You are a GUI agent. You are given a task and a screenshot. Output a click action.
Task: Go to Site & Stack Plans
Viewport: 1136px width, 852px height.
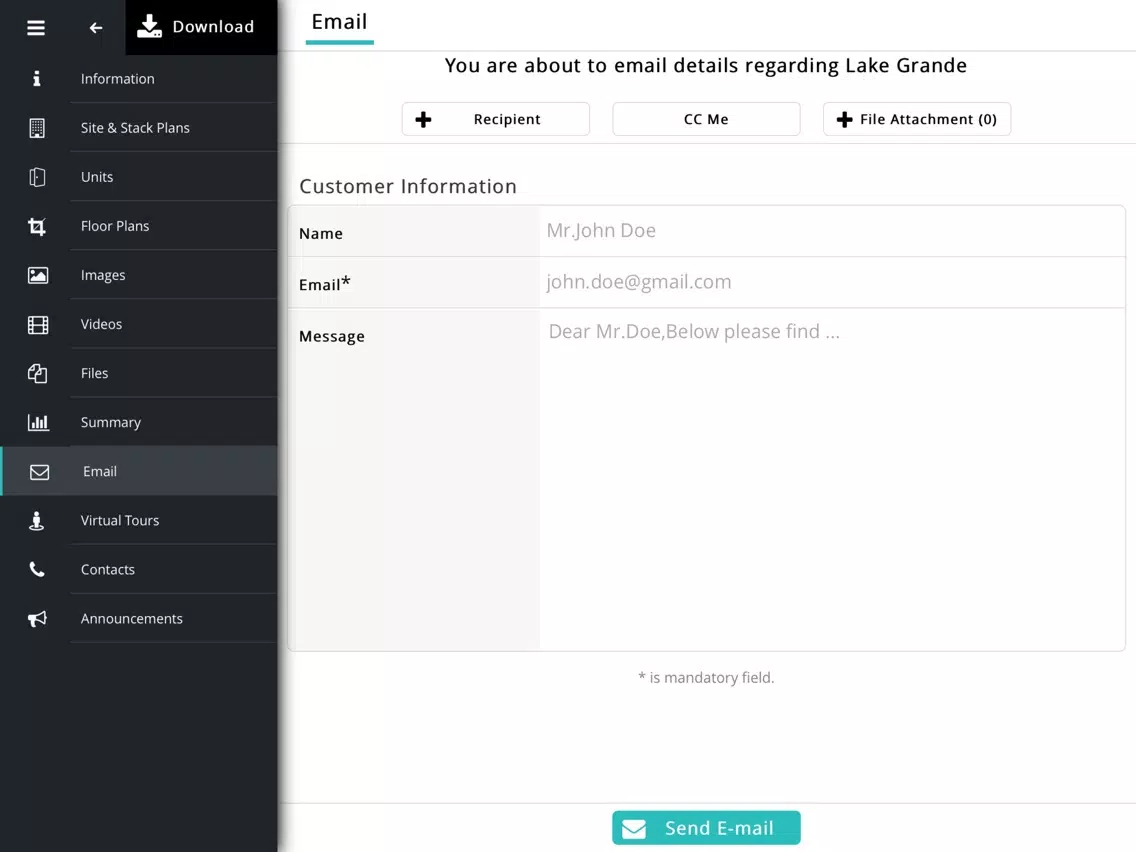(139, 128)
